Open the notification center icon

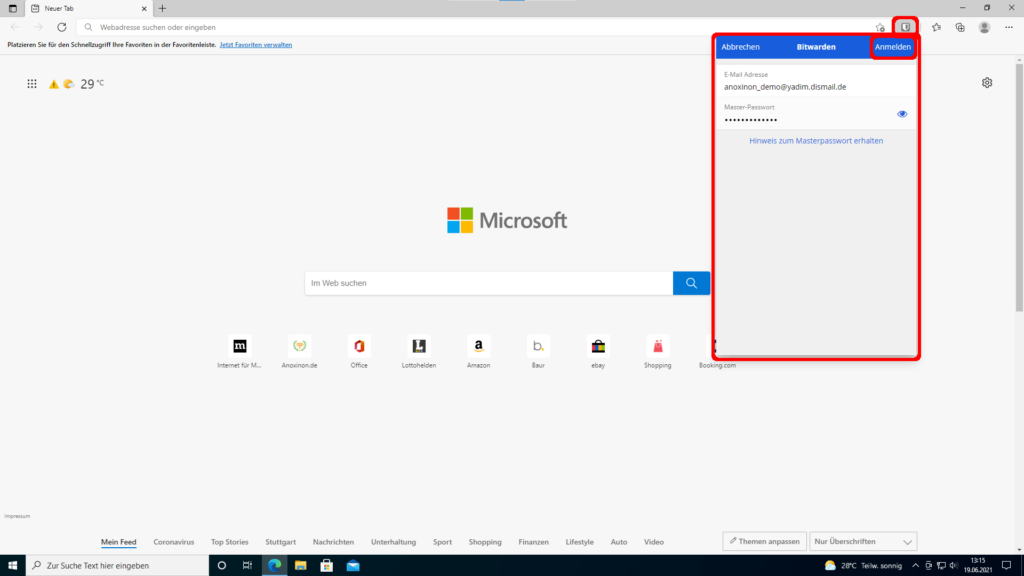coord(1006,566)
